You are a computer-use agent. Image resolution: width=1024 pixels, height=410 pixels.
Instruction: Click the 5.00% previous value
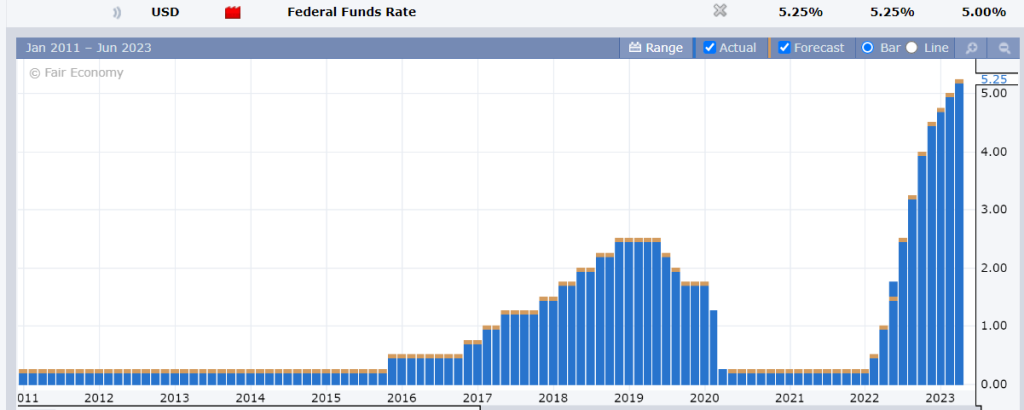(x=983, y=12)
